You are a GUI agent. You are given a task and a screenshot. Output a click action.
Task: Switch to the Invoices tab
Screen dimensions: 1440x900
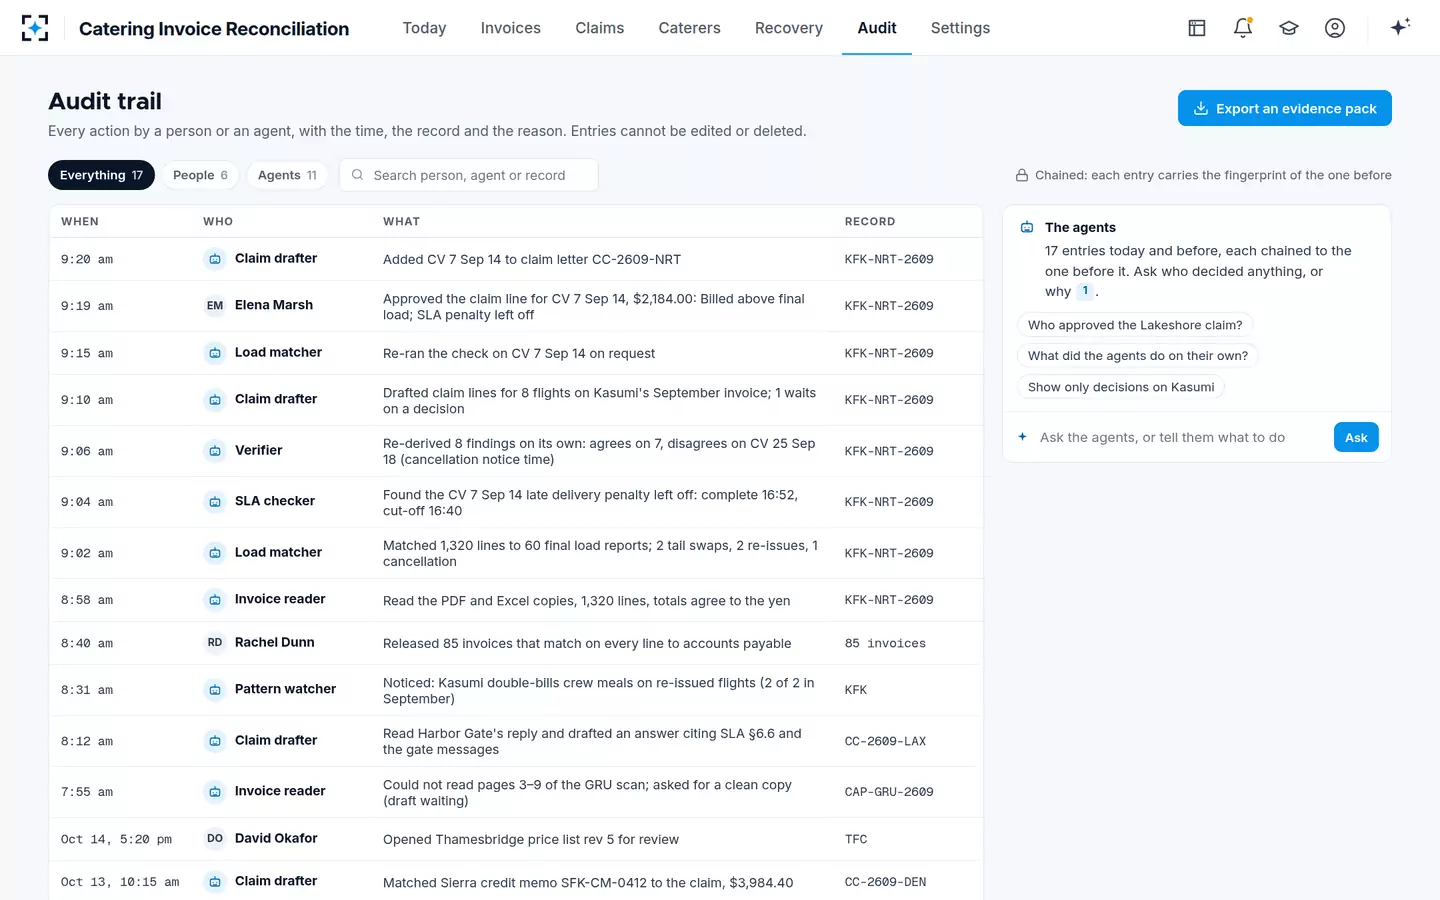pos(510,28)
